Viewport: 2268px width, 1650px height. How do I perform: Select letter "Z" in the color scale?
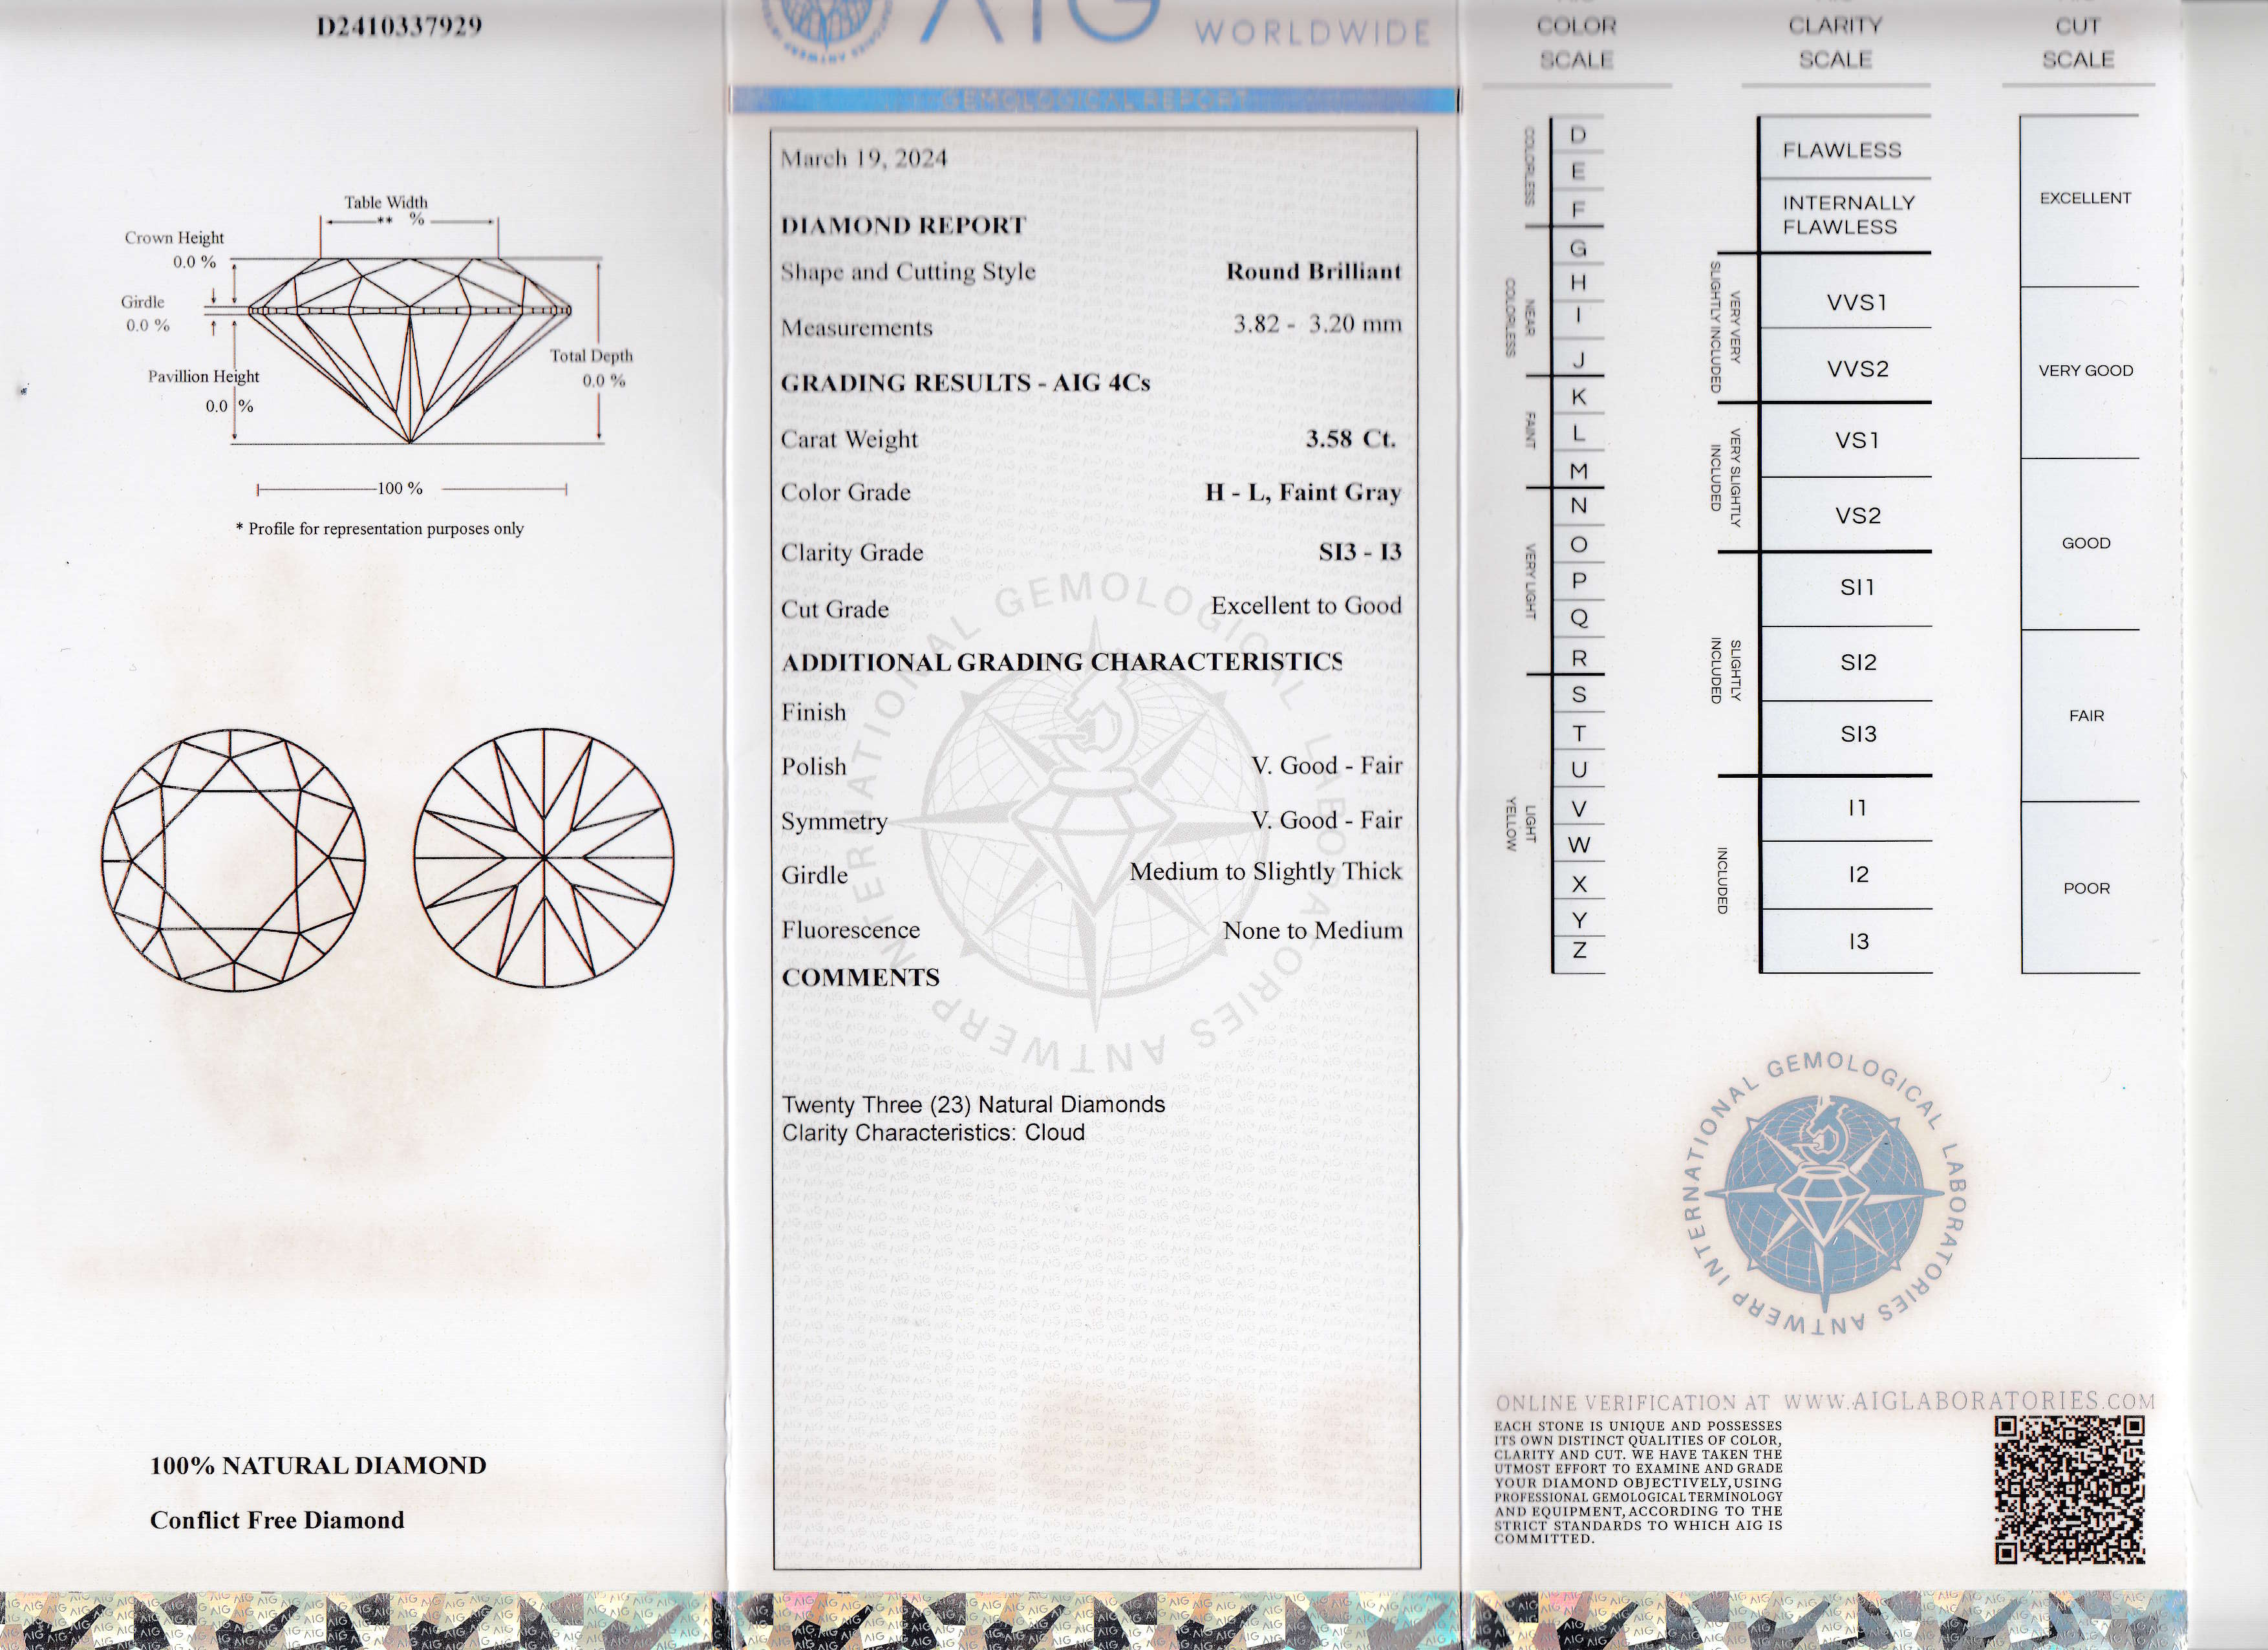tap(1579, 950)
